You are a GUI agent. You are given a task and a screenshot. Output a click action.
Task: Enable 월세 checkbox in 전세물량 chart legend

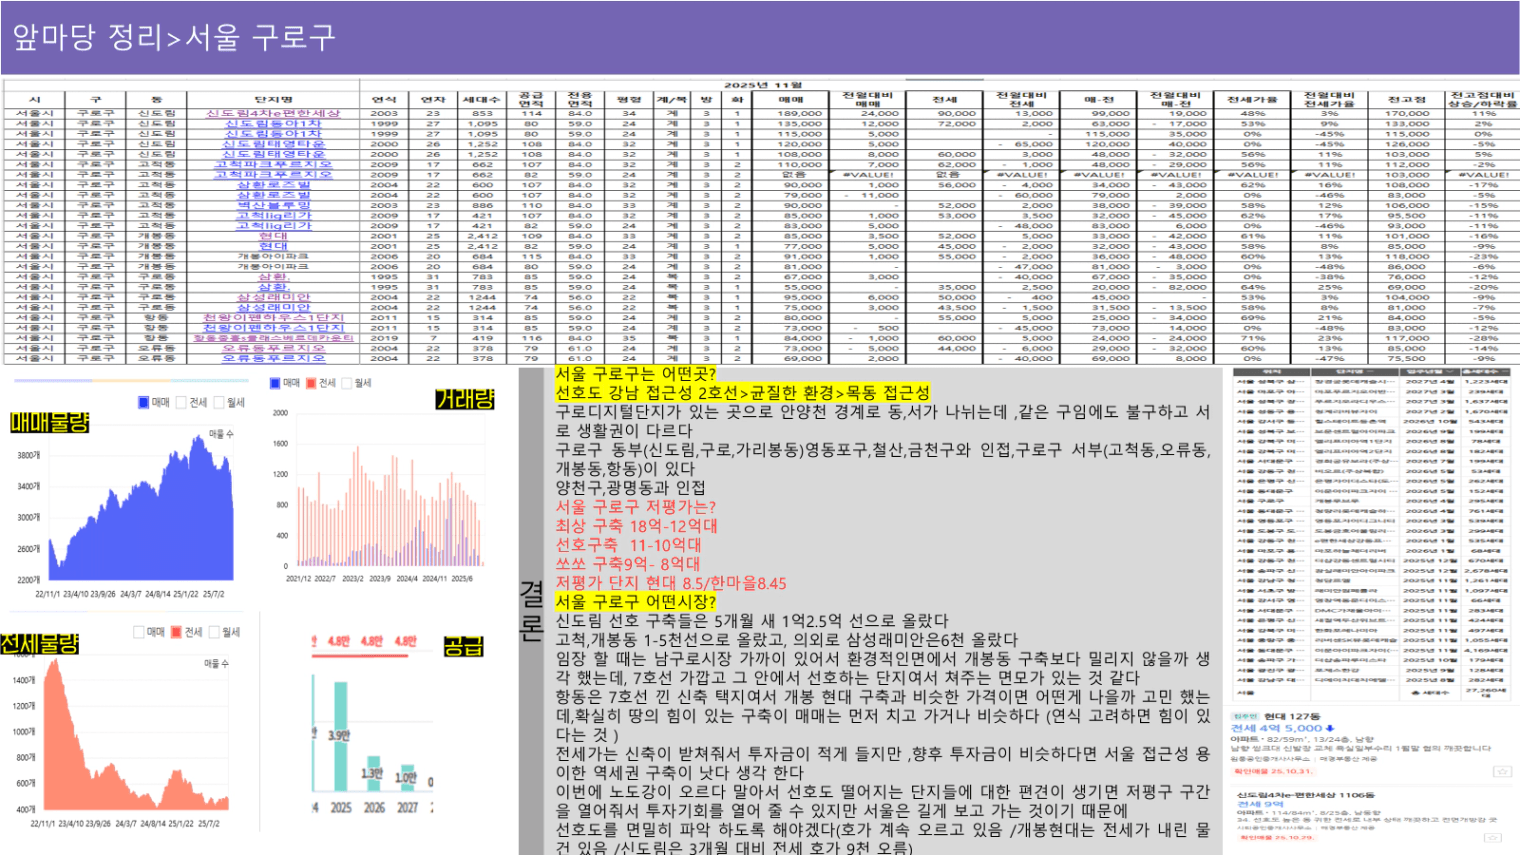[x=215, y=632]
